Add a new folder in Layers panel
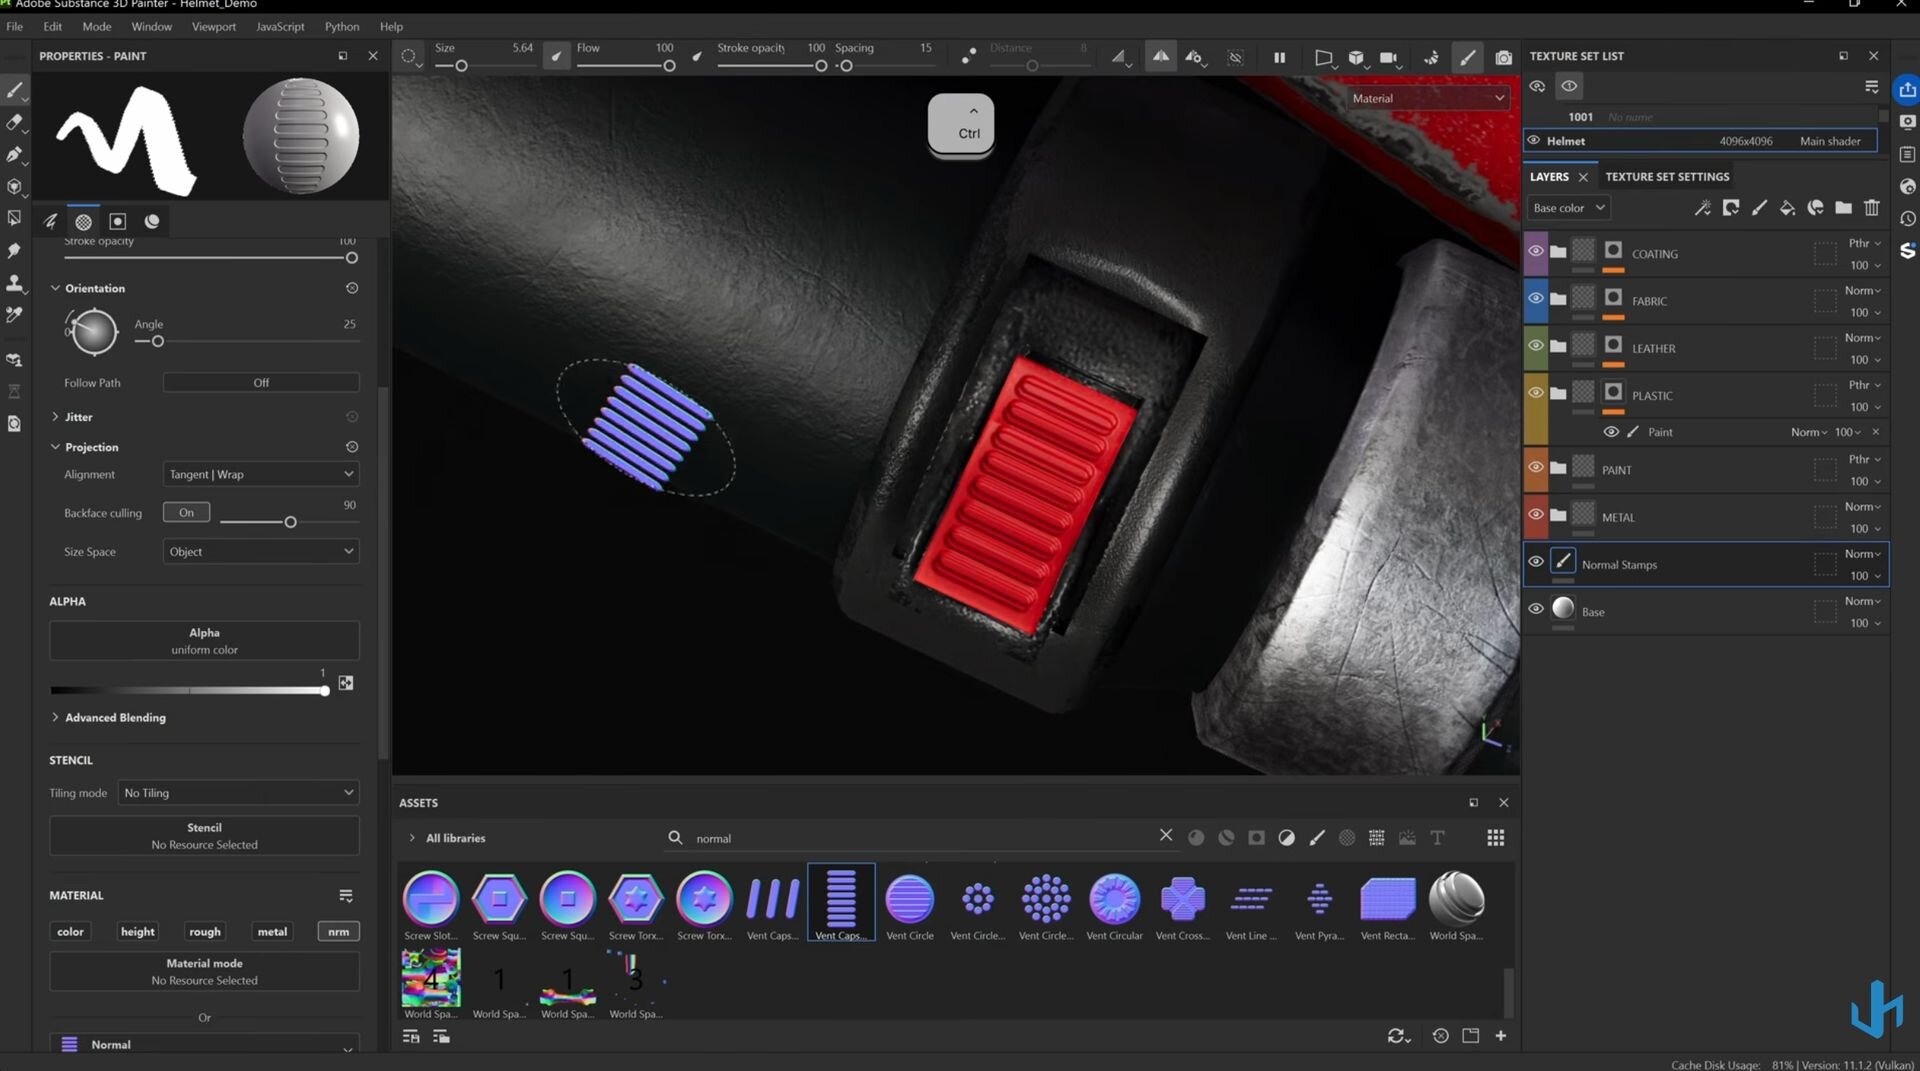Image resolution: width=1920 pixels, height=1071 pixels. click(x=1843, y=208)
